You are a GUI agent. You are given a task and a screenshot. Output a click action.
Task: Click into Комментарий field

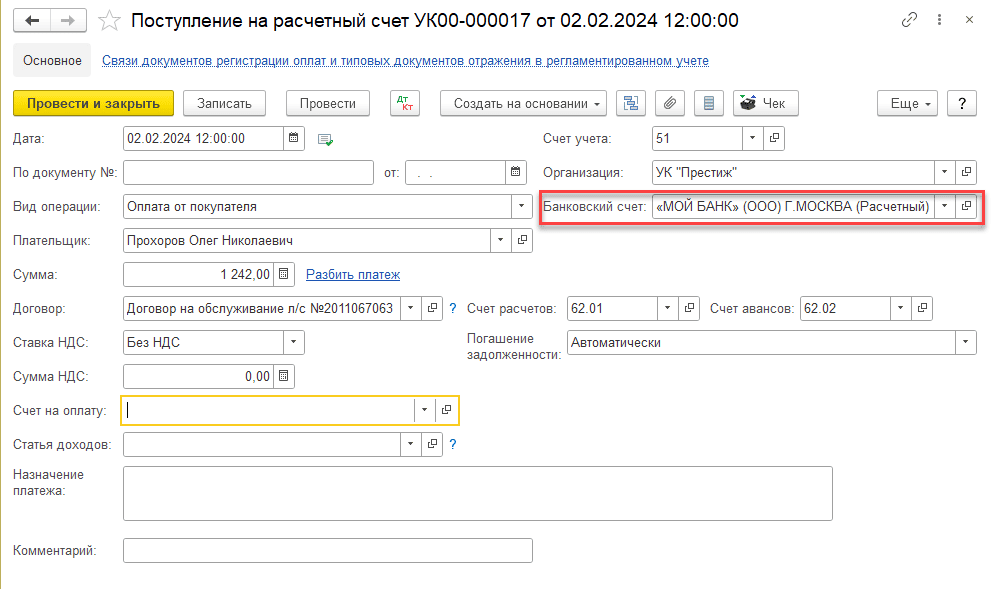click(x=328, y=550)
